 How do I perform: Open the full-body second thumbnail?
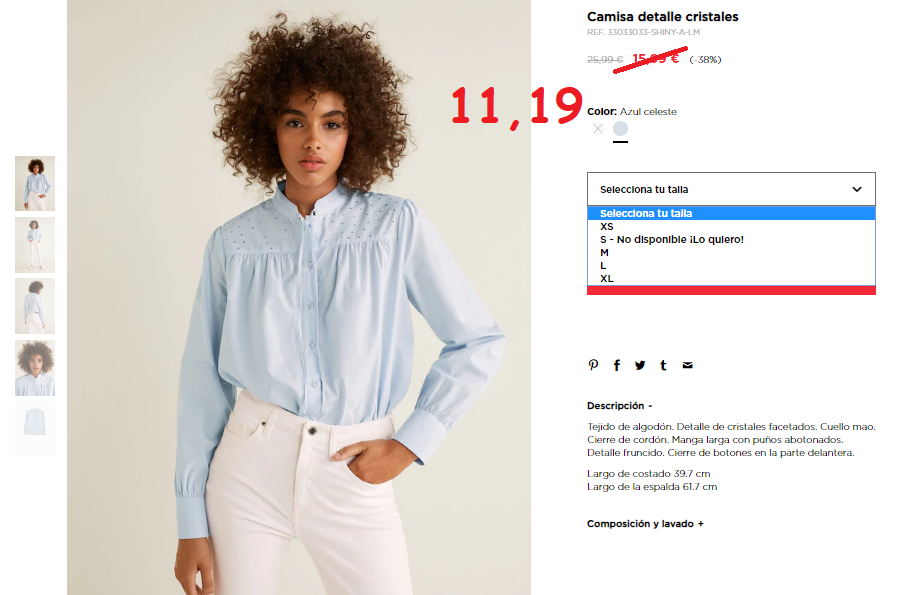35,245
